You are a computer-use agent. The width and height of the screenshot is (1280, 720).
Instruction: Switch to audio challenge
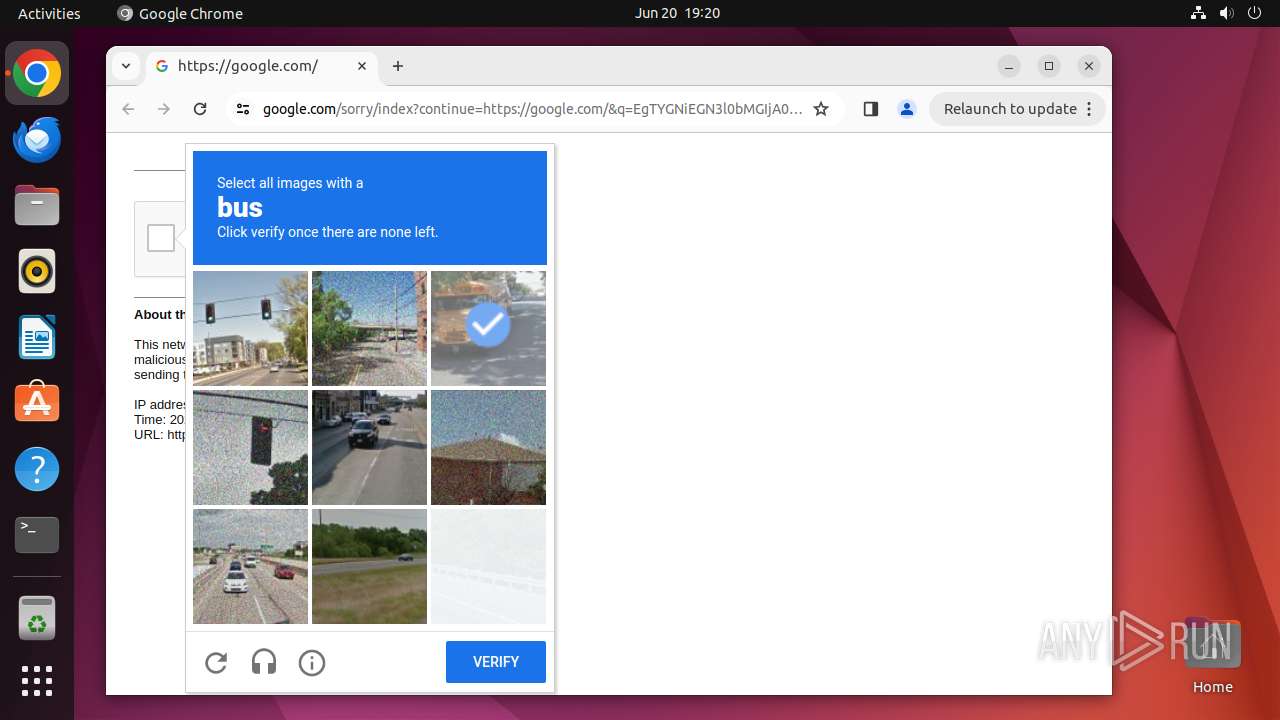point(264,662)
